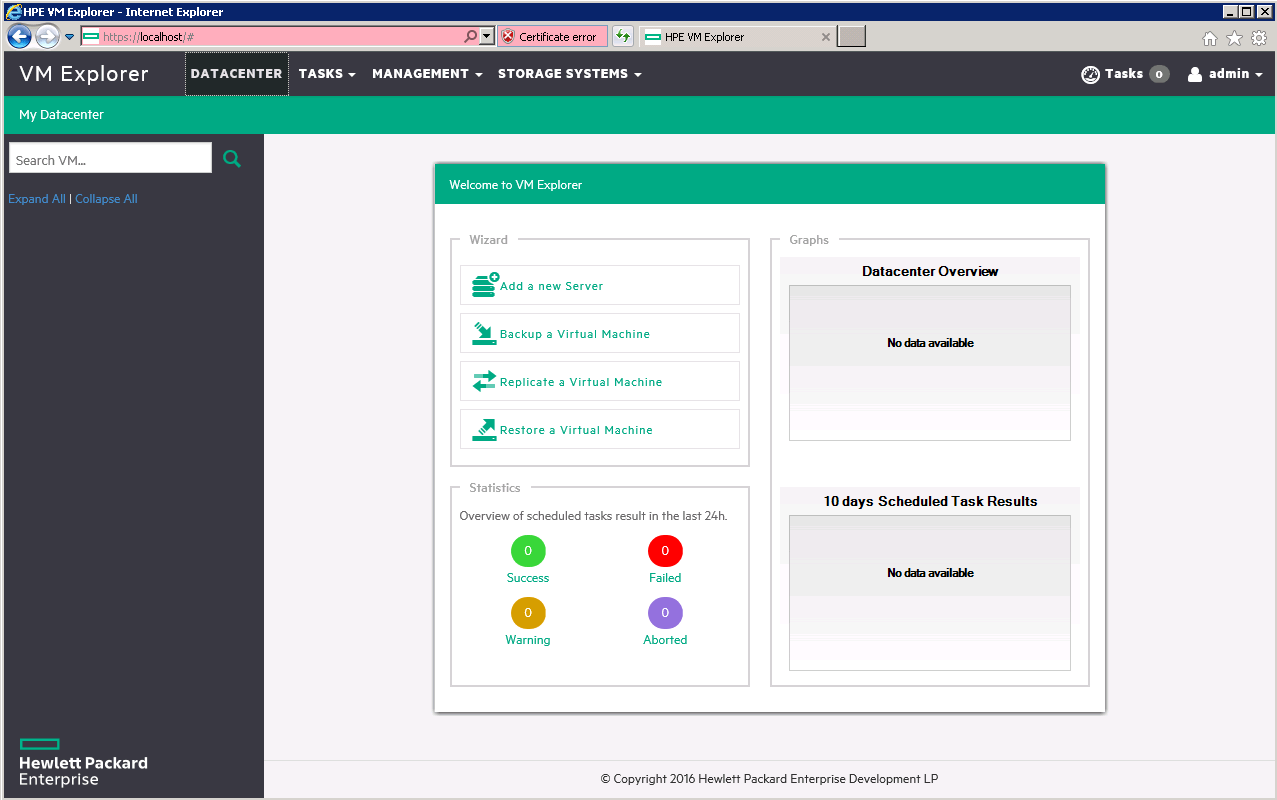Screen dimensions: 1277x800
Task: Click the yellow Warning count circle
Action: tap(528, 613)
